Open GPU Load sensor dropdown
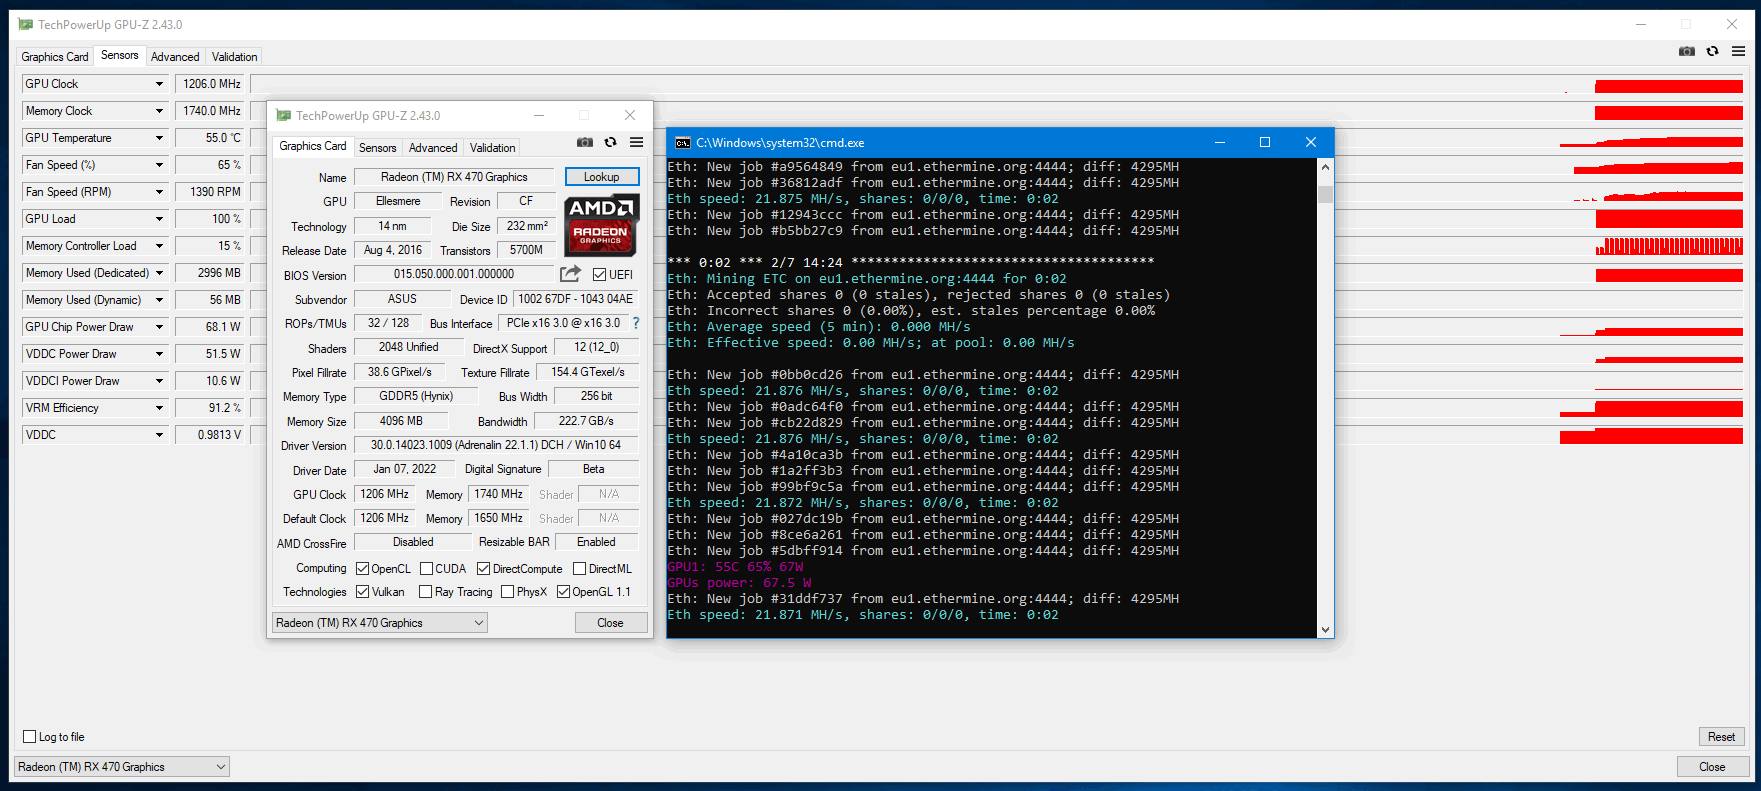Screen dimensions: 1761x791 point(159,219)
